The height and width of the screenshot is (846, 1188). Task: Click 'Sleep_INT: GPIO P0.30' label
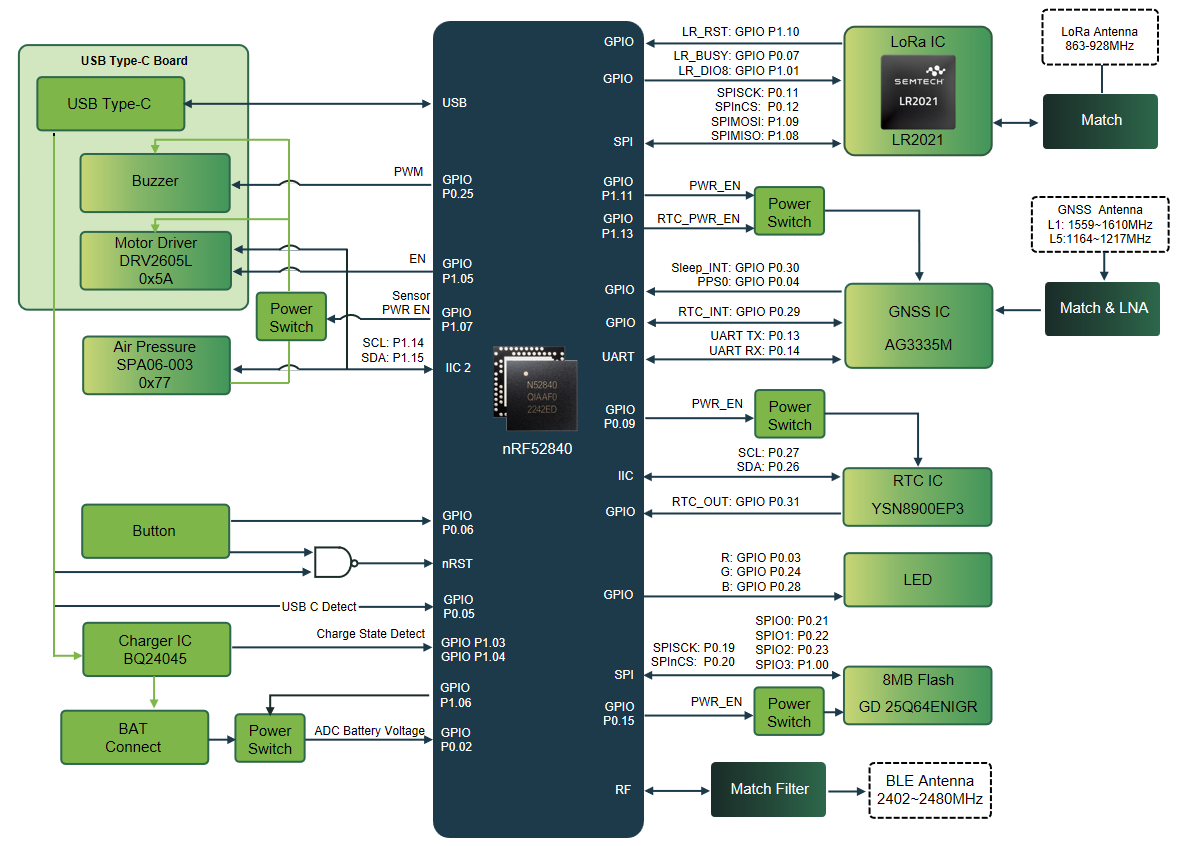point(735,267)
